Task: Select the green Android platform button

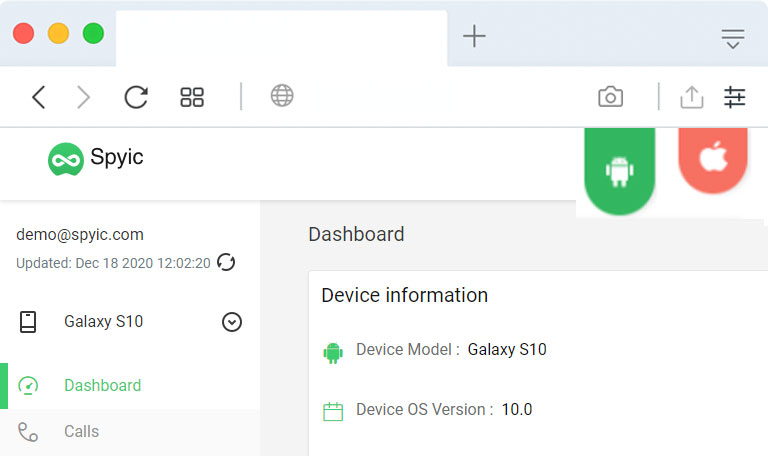Action: (620, 170)
